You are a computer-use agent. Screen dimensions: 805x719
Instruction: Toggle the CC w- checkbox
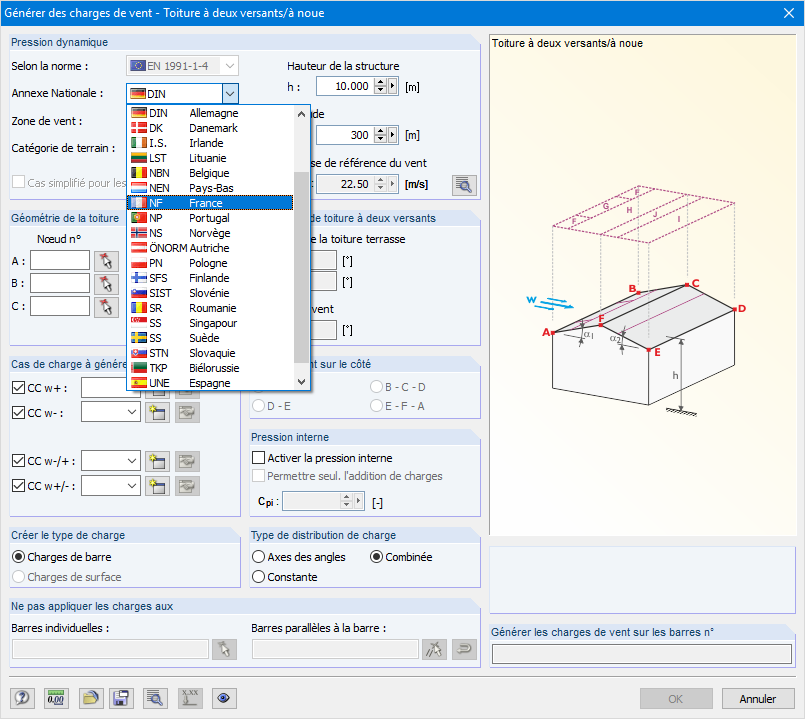(18, 412)
